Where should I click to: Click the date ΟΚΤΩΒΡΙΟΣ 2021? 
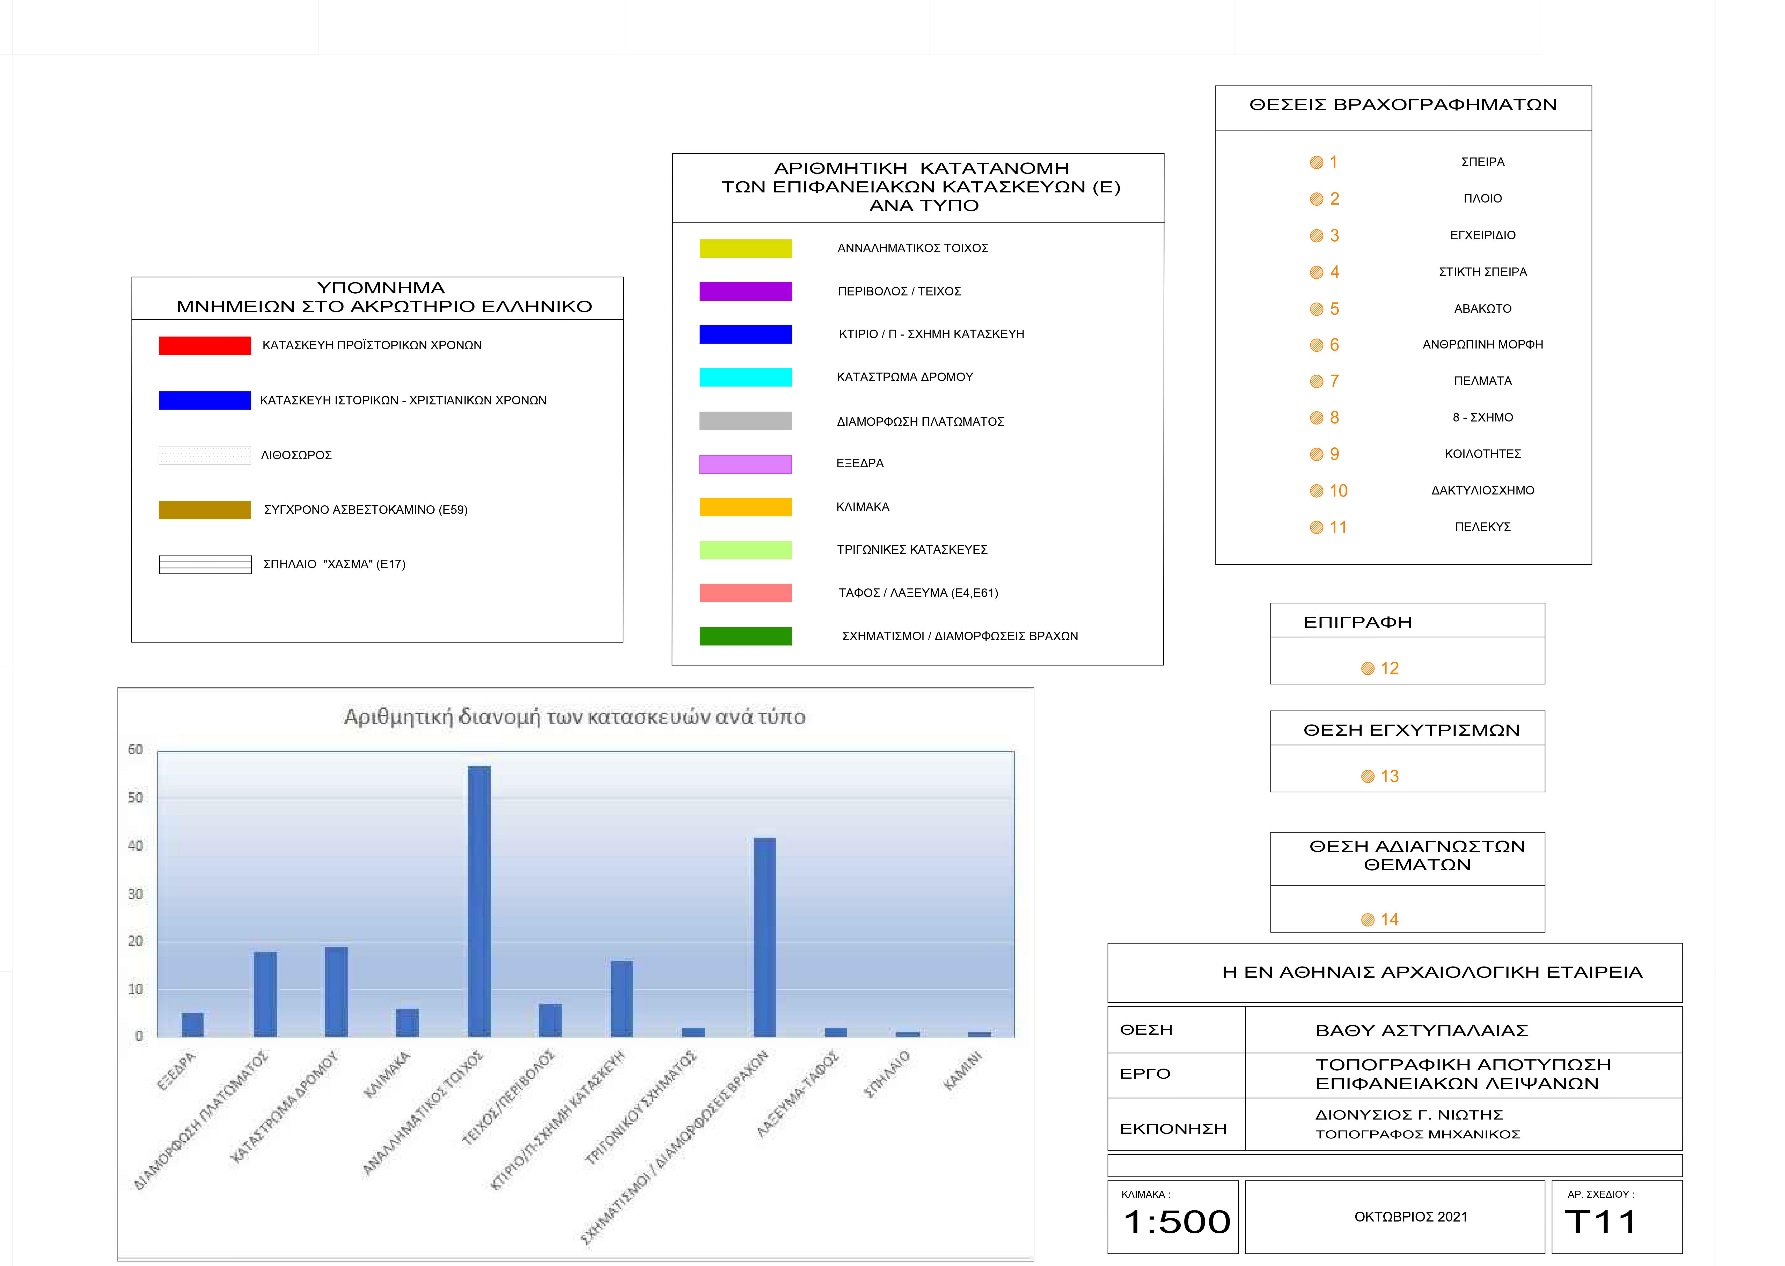1411,1217
